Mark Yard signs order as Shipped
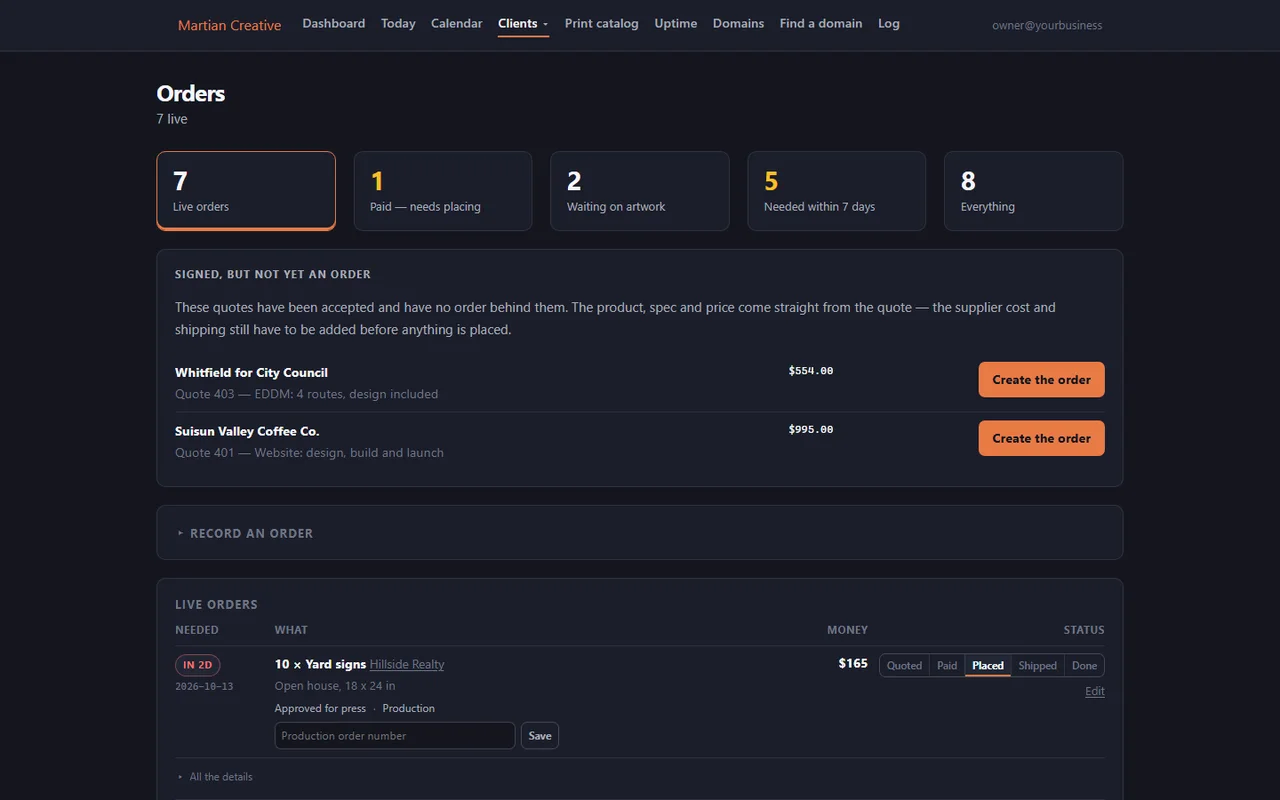This screenshot has height=800, width=1280. coord(1037,665)
